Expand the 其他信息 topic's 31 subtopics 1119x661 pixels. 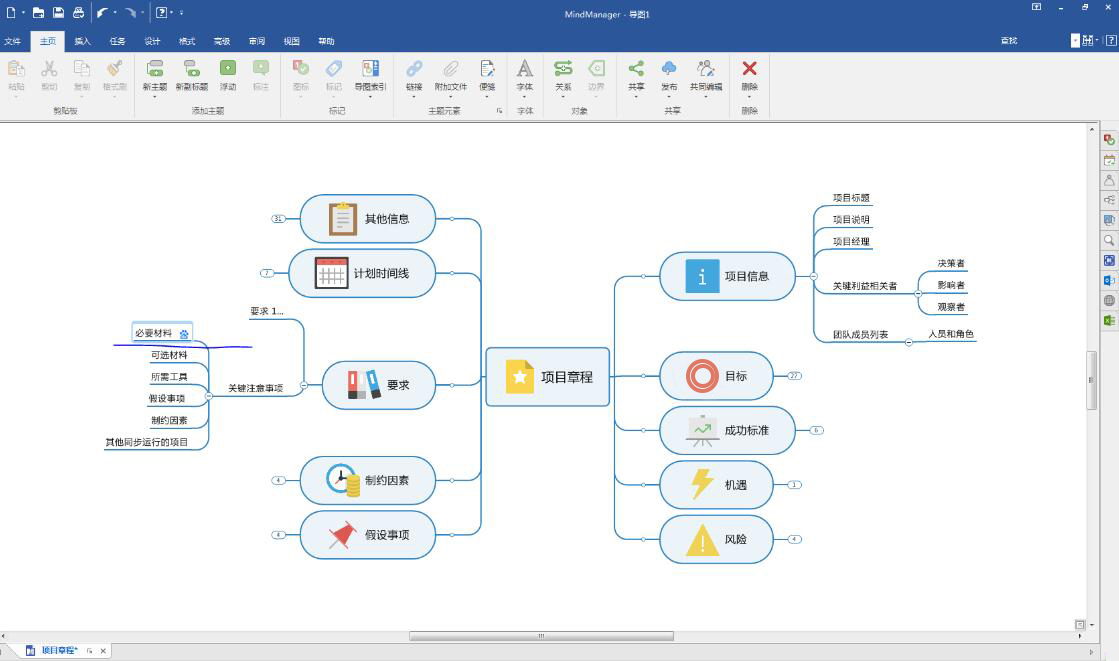click(278, 218)
